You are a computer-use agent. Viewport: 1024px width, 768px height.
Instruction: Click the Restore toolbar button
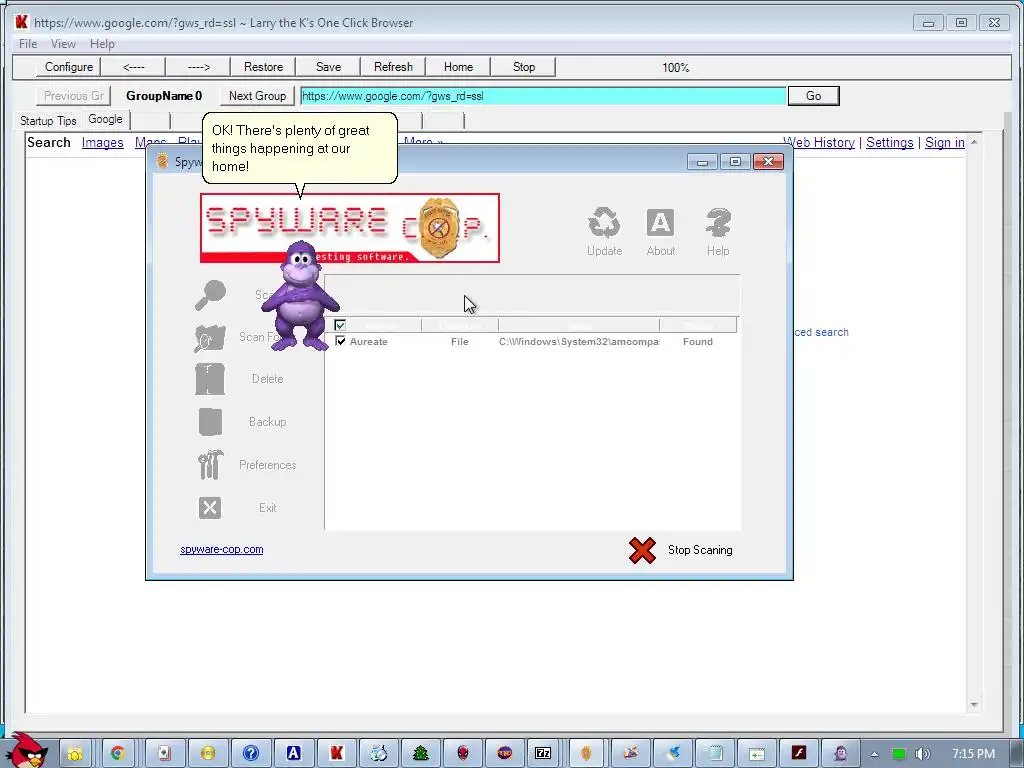[x=263, y=67]
